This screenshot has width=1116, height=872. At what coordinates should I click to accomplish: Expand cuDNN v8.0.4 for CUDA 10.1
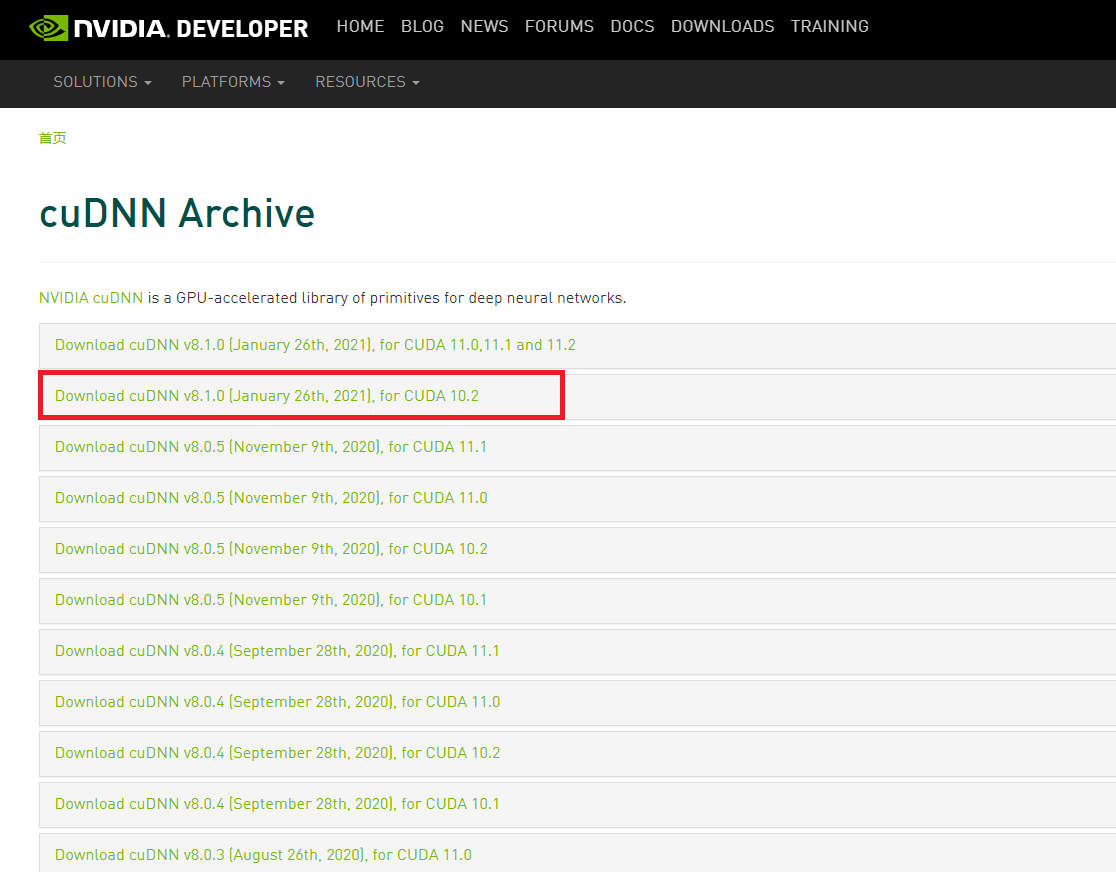click(277, 804)
